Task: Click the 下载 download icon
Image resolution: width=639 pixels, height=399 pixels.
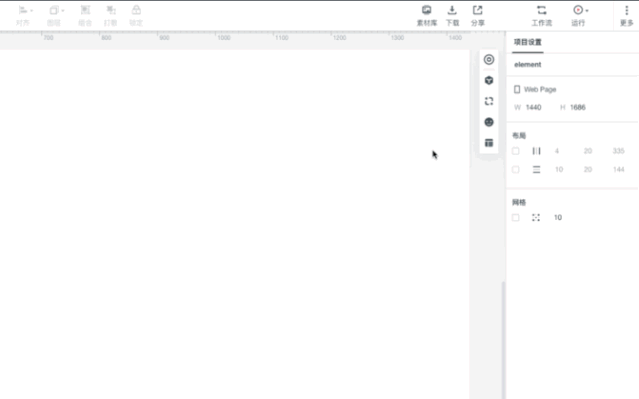Action: [x=452, y=10]
